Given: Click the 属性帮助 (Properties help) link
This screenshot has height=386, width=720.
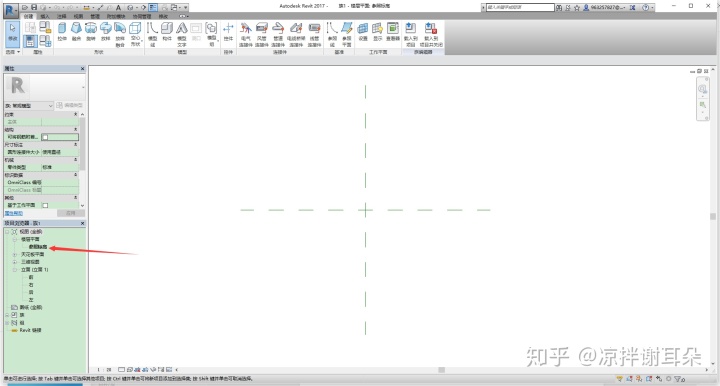Looking at the screenshot, I should click(x=14, y=213).
